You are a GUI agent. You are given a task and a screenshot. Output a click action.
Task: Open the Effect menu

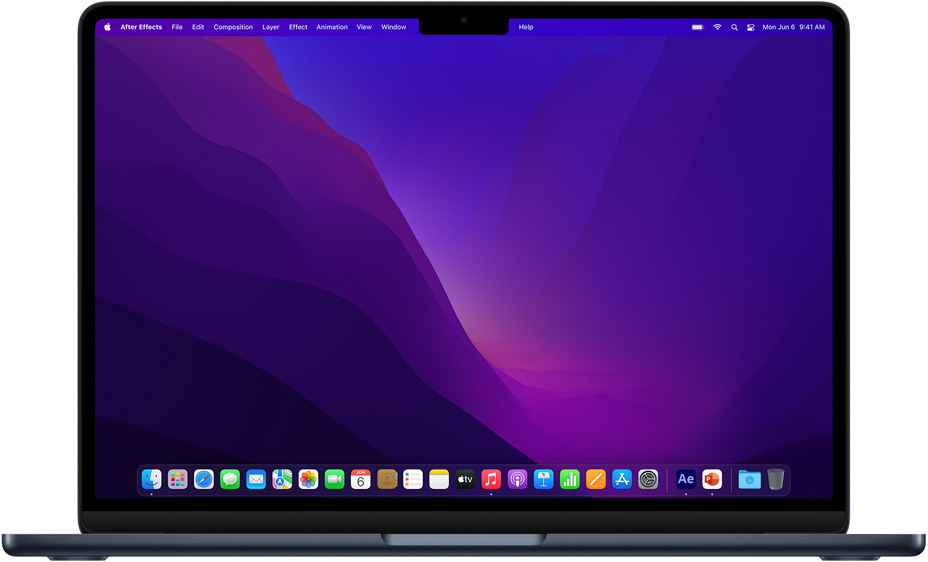(298, 27)
